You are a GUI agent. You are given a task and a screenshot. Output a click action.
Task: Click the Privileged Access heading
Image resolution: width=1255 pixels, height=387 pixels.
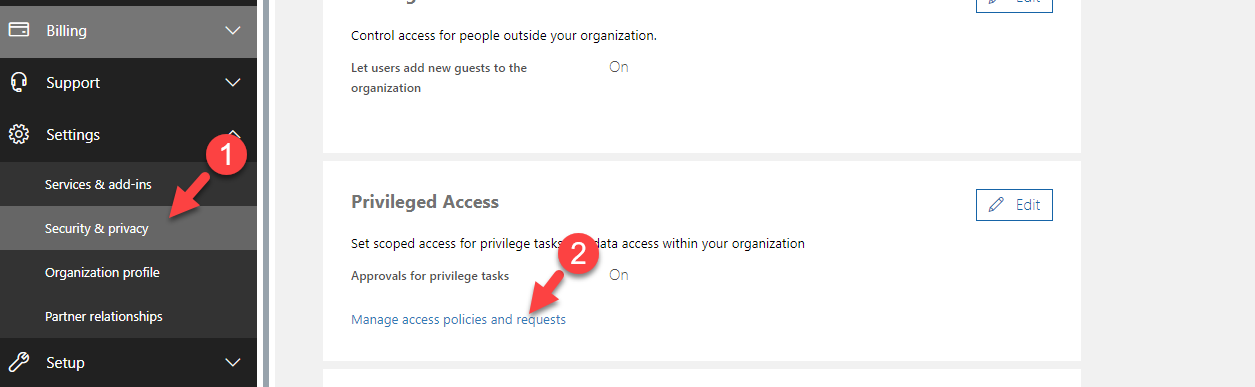coord(425,202)
